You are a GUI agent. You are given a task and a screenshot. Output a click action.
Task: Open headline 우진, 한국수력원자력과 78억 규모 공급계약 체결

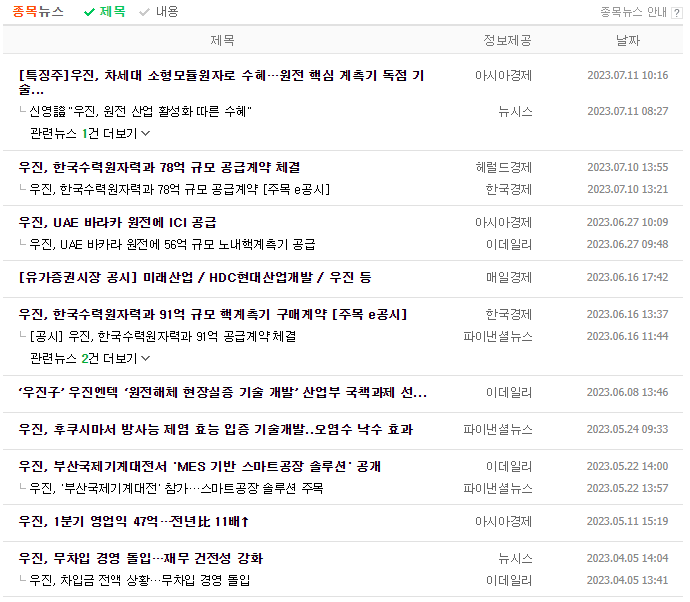click(159, 167)
